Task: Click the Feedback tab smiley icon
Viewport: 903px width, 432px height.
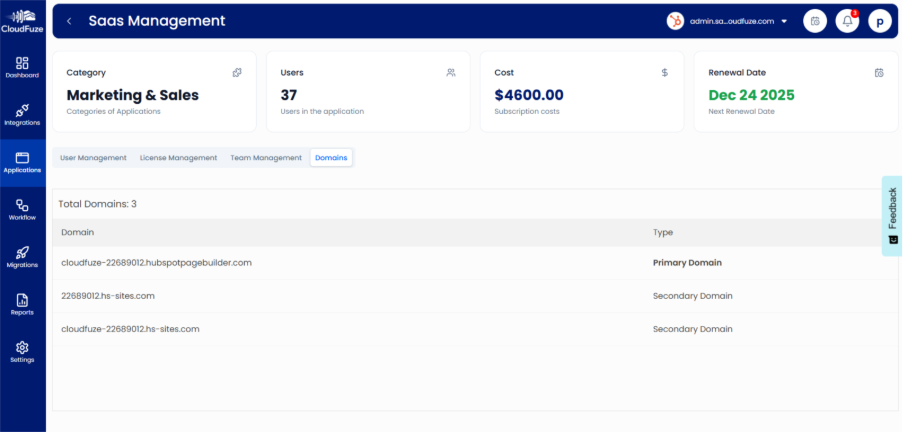Action: coord(893,239)
